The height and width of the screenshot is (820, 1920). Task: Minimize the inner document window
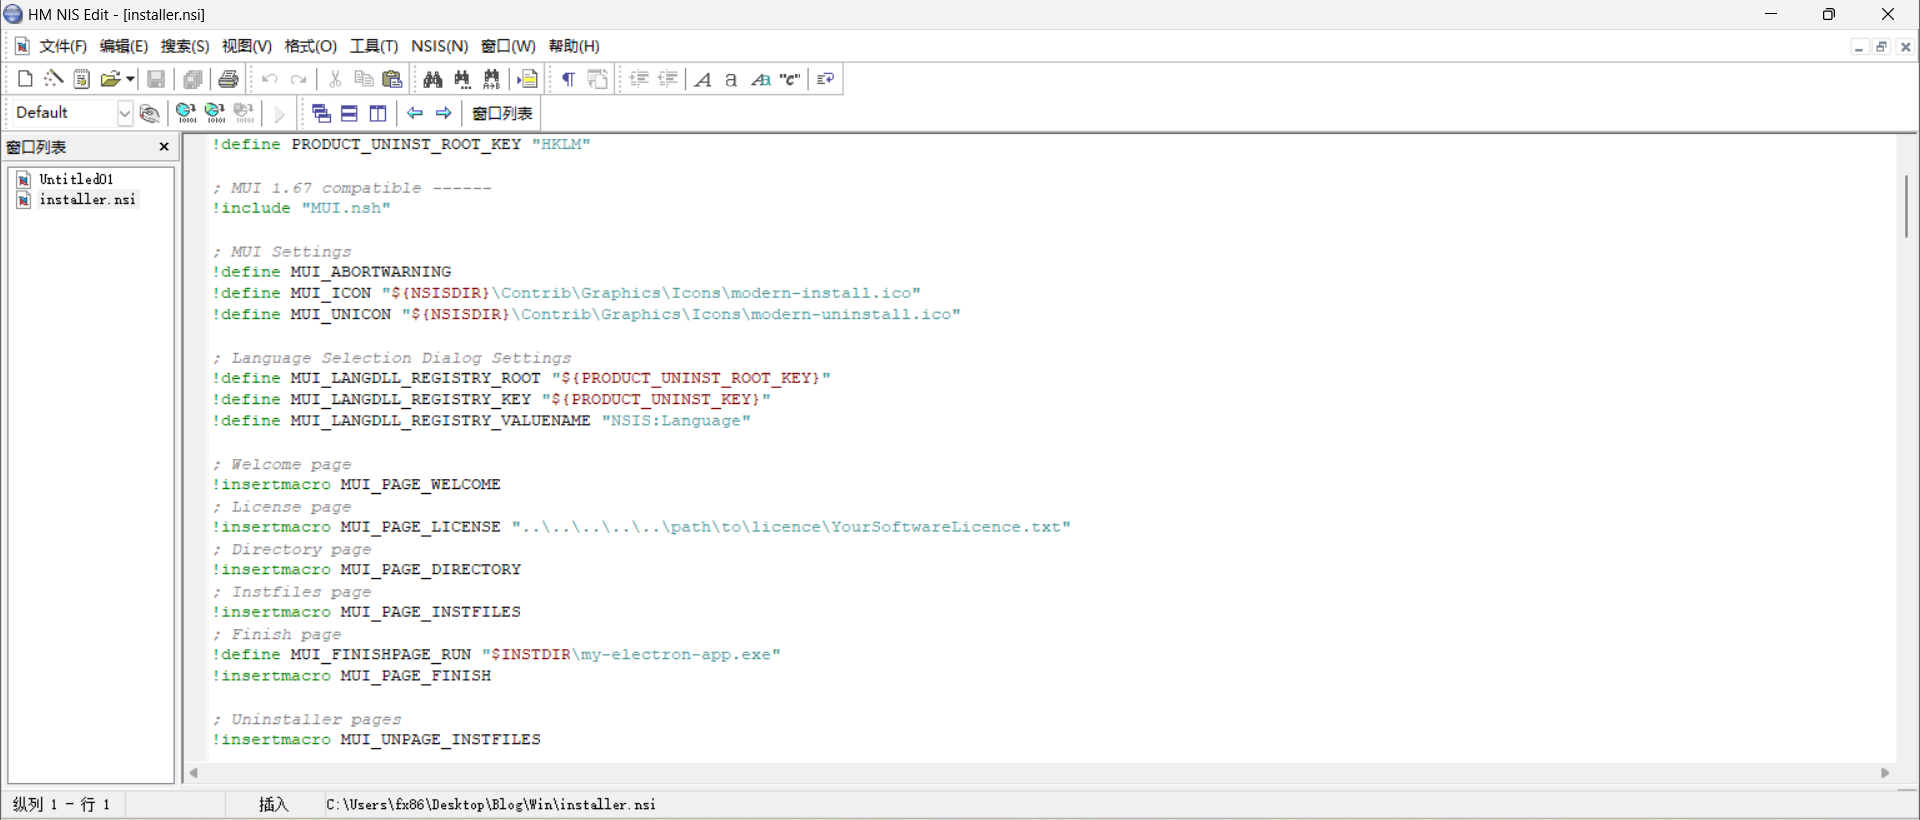point(1859,47)
